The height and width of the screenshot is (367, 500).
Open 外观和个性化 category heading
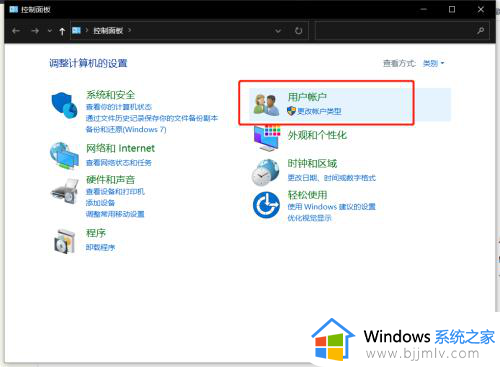[317, 135]
